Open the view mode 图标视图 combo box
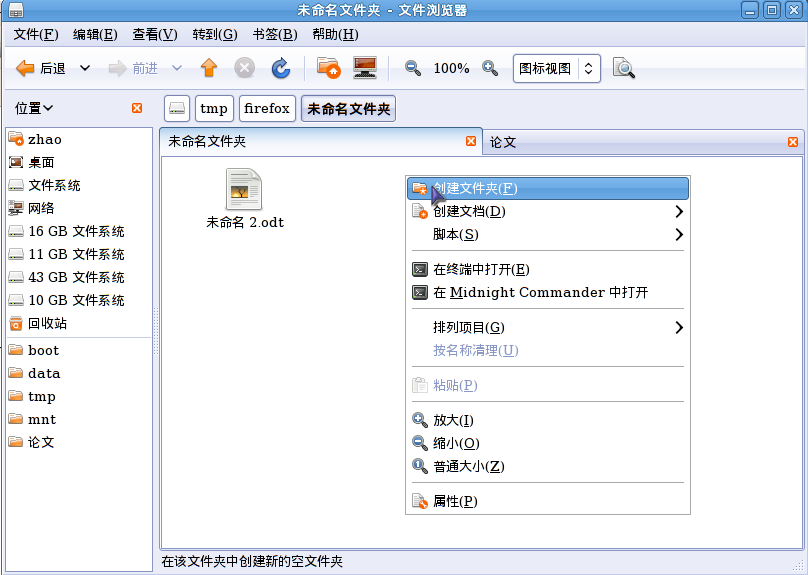 [557, 68]
